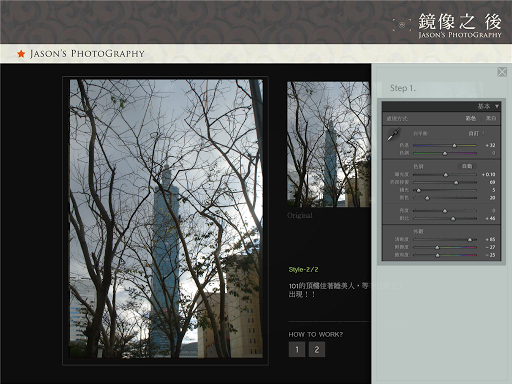Open the Original thumbnail photo
This screenshot has width=512, height=384.
329,144
